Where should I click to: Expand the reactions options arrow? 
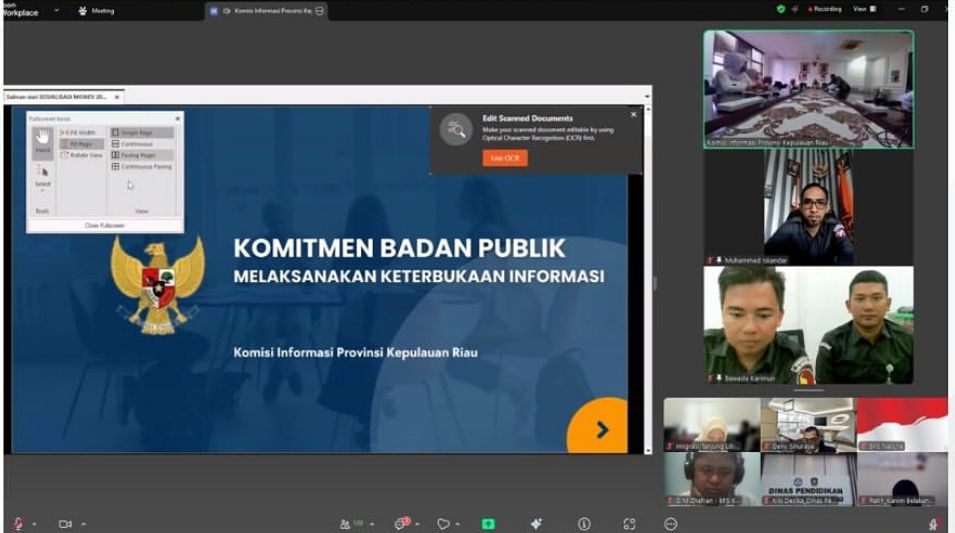point(457,524)
